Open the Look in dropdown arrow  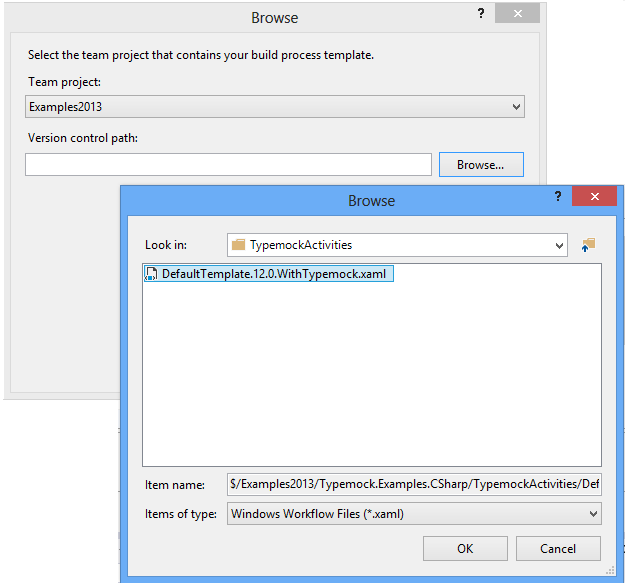coord(560,244)
